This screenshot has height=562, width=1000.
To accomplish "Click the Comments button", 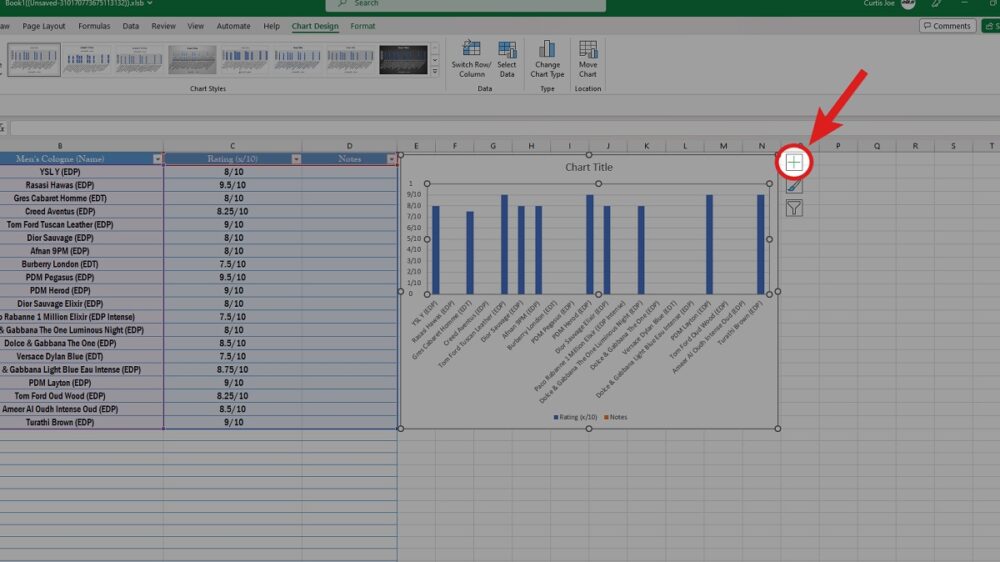I will [947, 26].
